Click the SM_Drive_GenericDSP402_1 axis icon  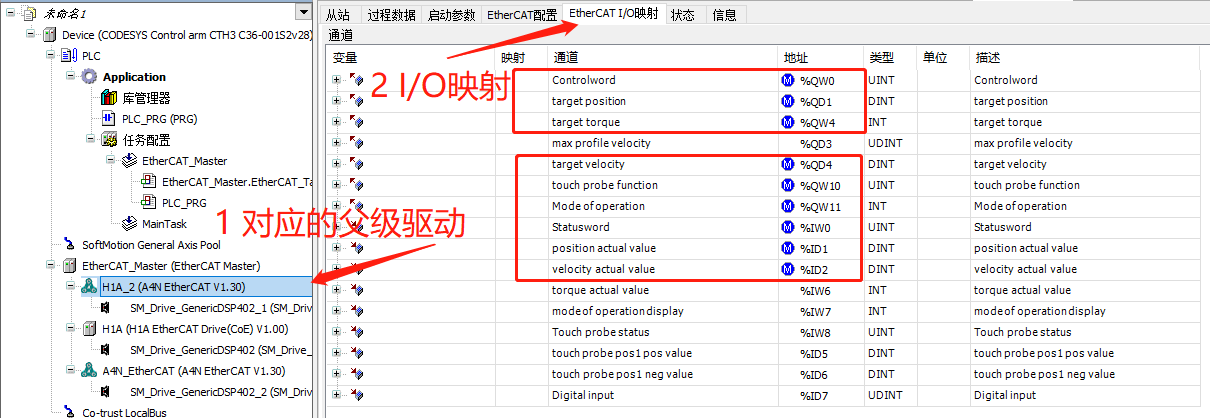(105, 308)
